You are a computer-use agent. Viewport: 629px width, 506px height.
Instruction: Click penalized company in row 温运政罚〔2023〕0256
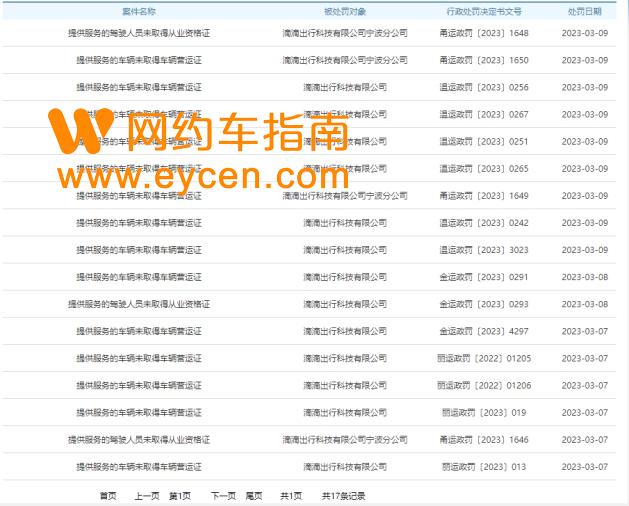point(345,87)
